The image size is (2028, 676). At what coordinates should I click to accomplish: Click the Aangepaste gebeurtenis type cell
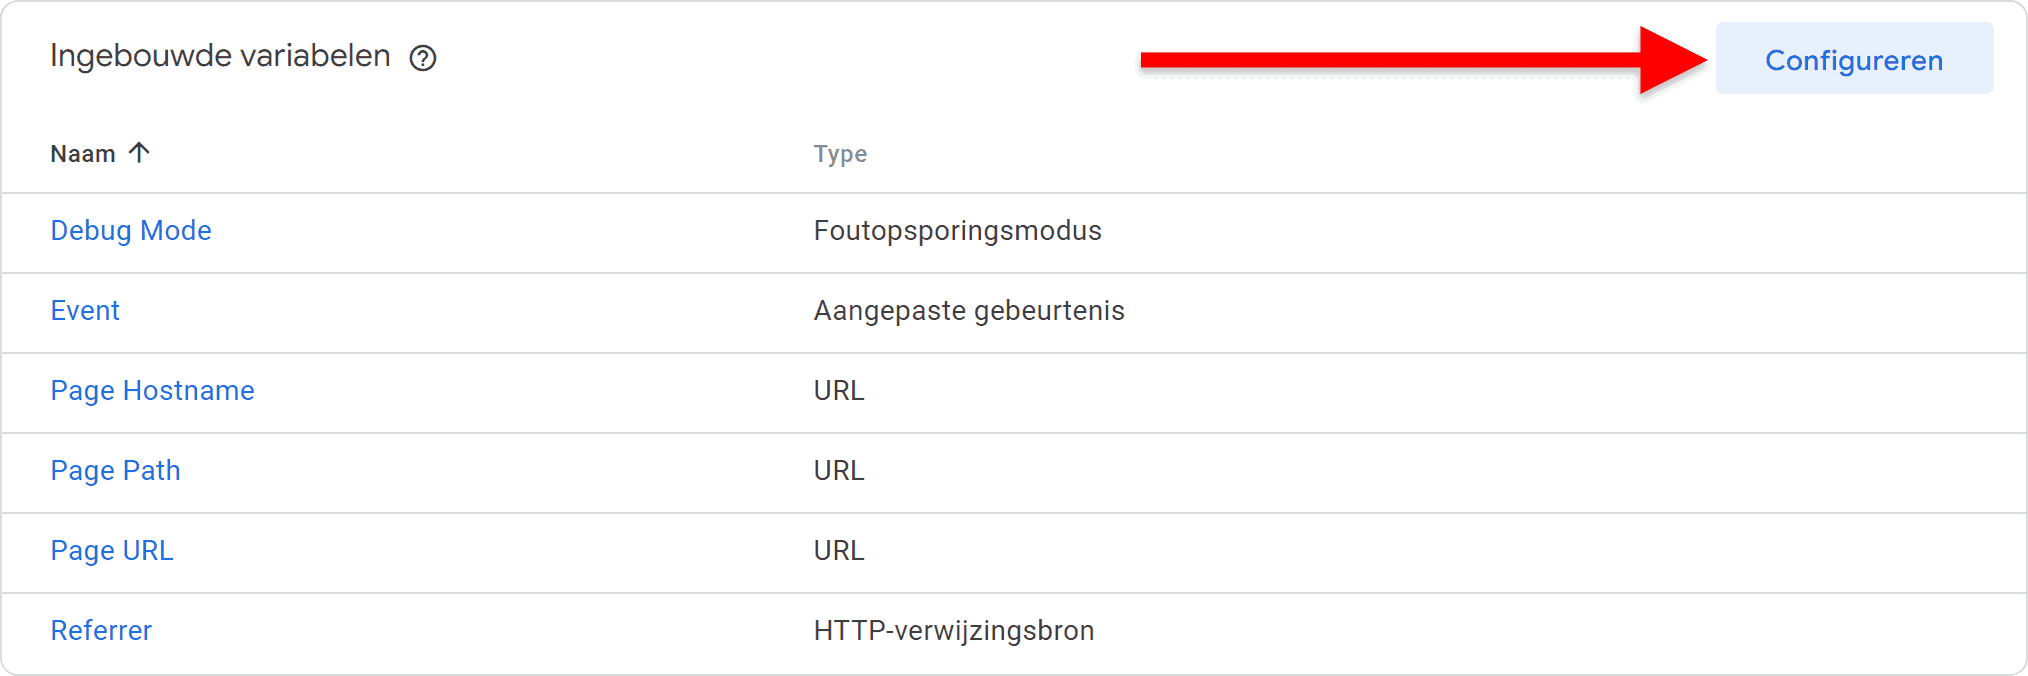coord(968,311)
